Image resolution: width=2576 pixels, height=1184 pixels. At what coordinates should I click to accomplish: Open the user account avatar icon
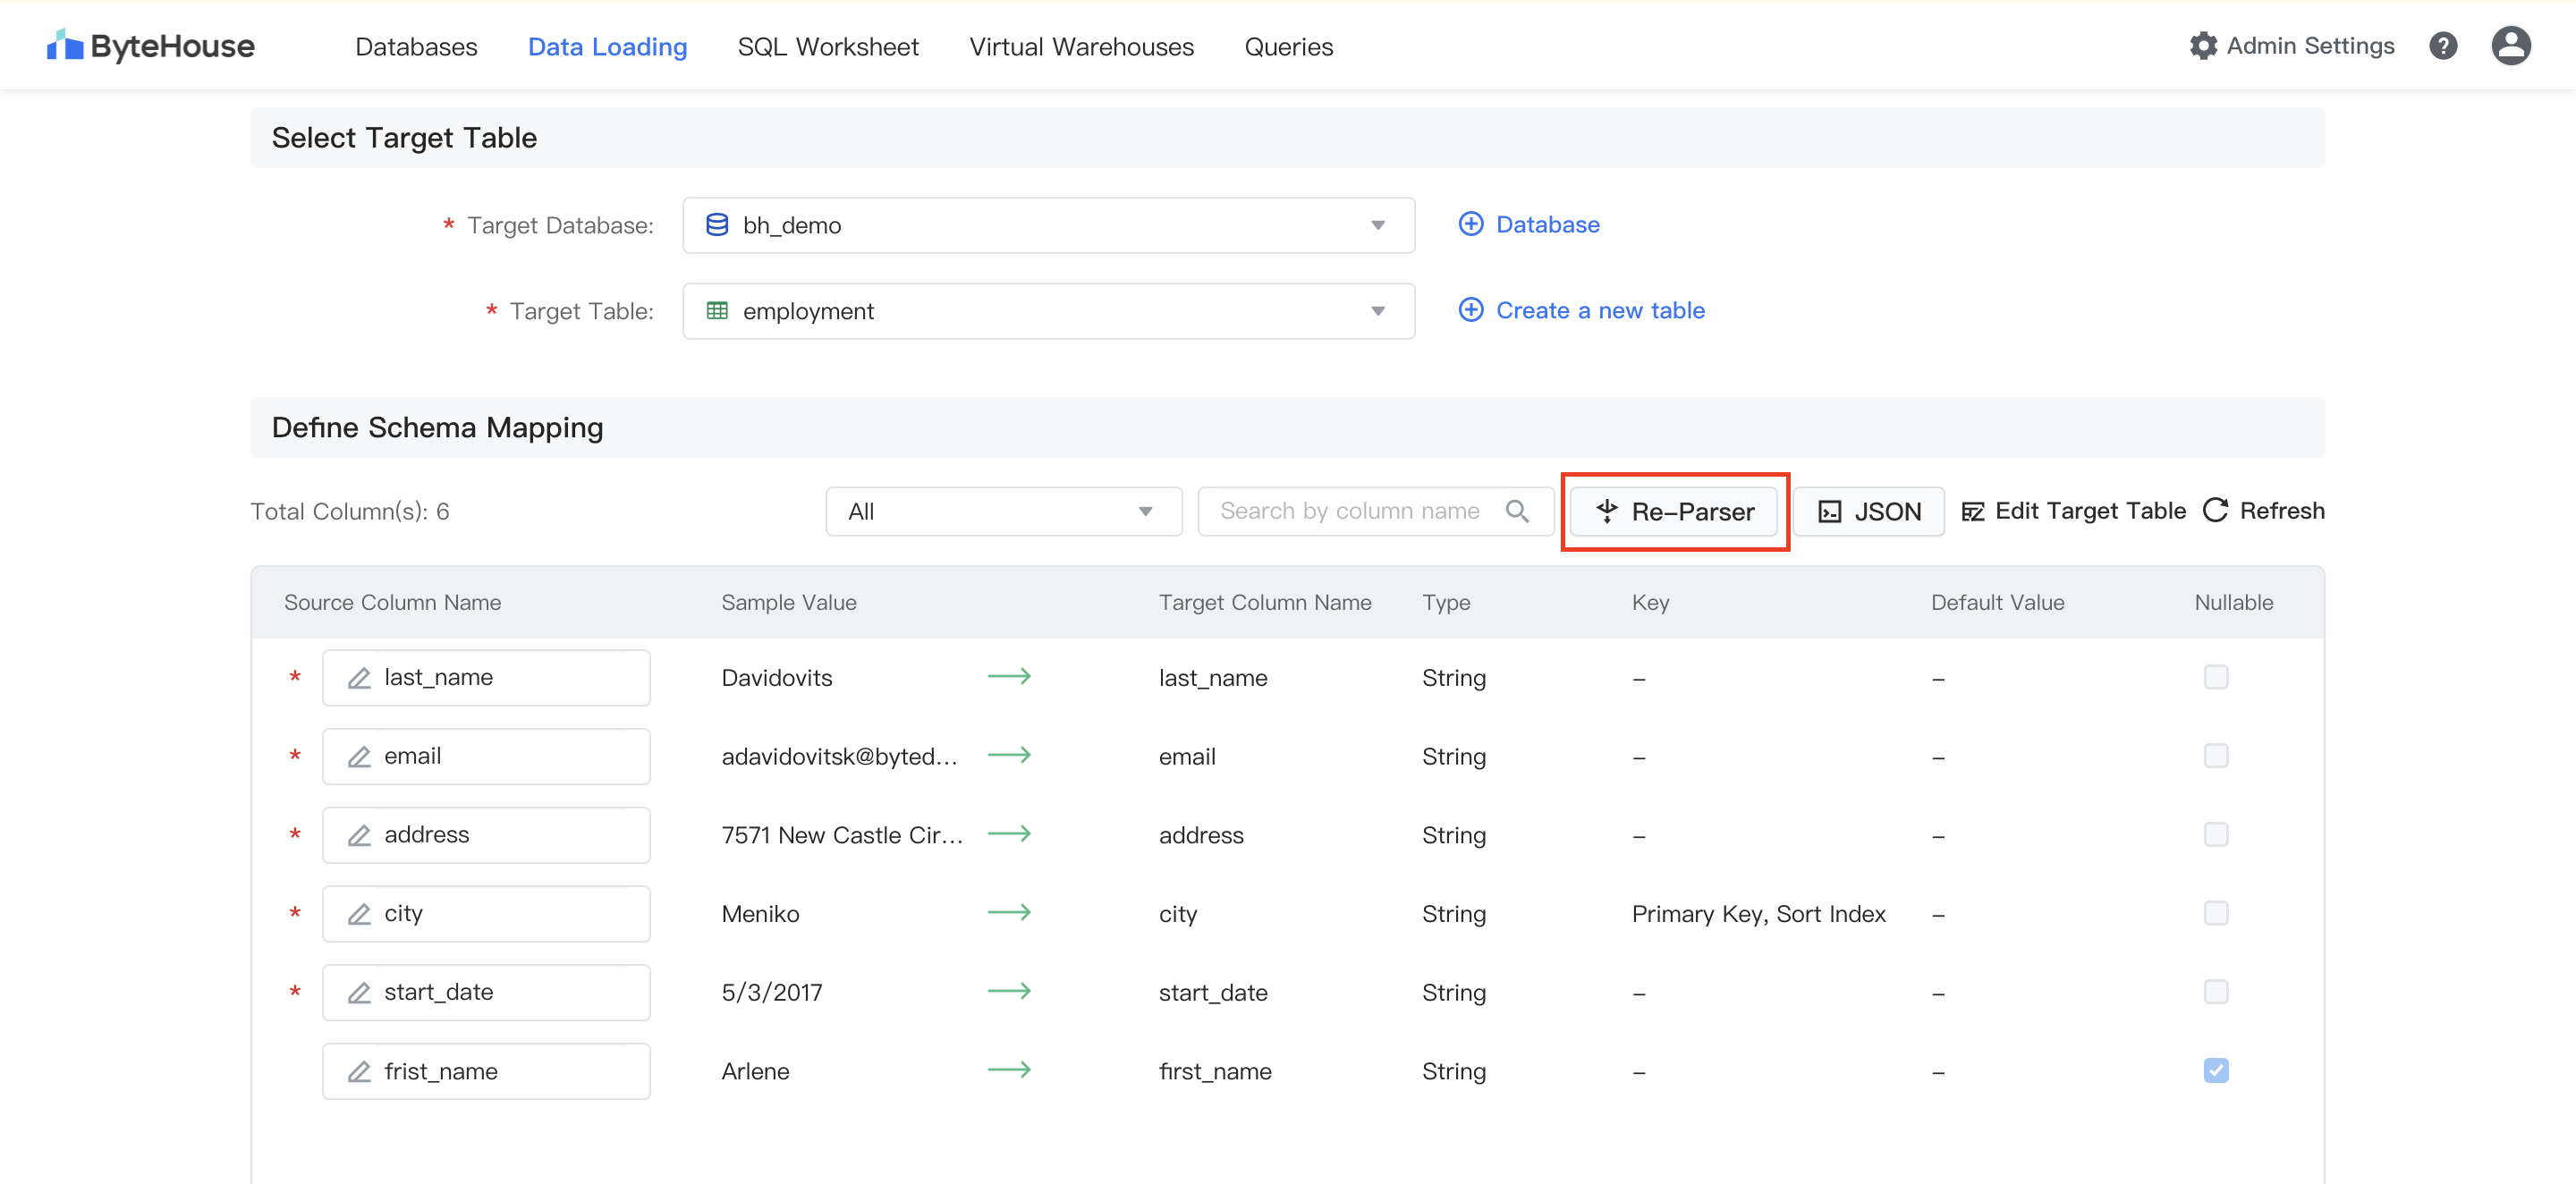[2510, 46]
